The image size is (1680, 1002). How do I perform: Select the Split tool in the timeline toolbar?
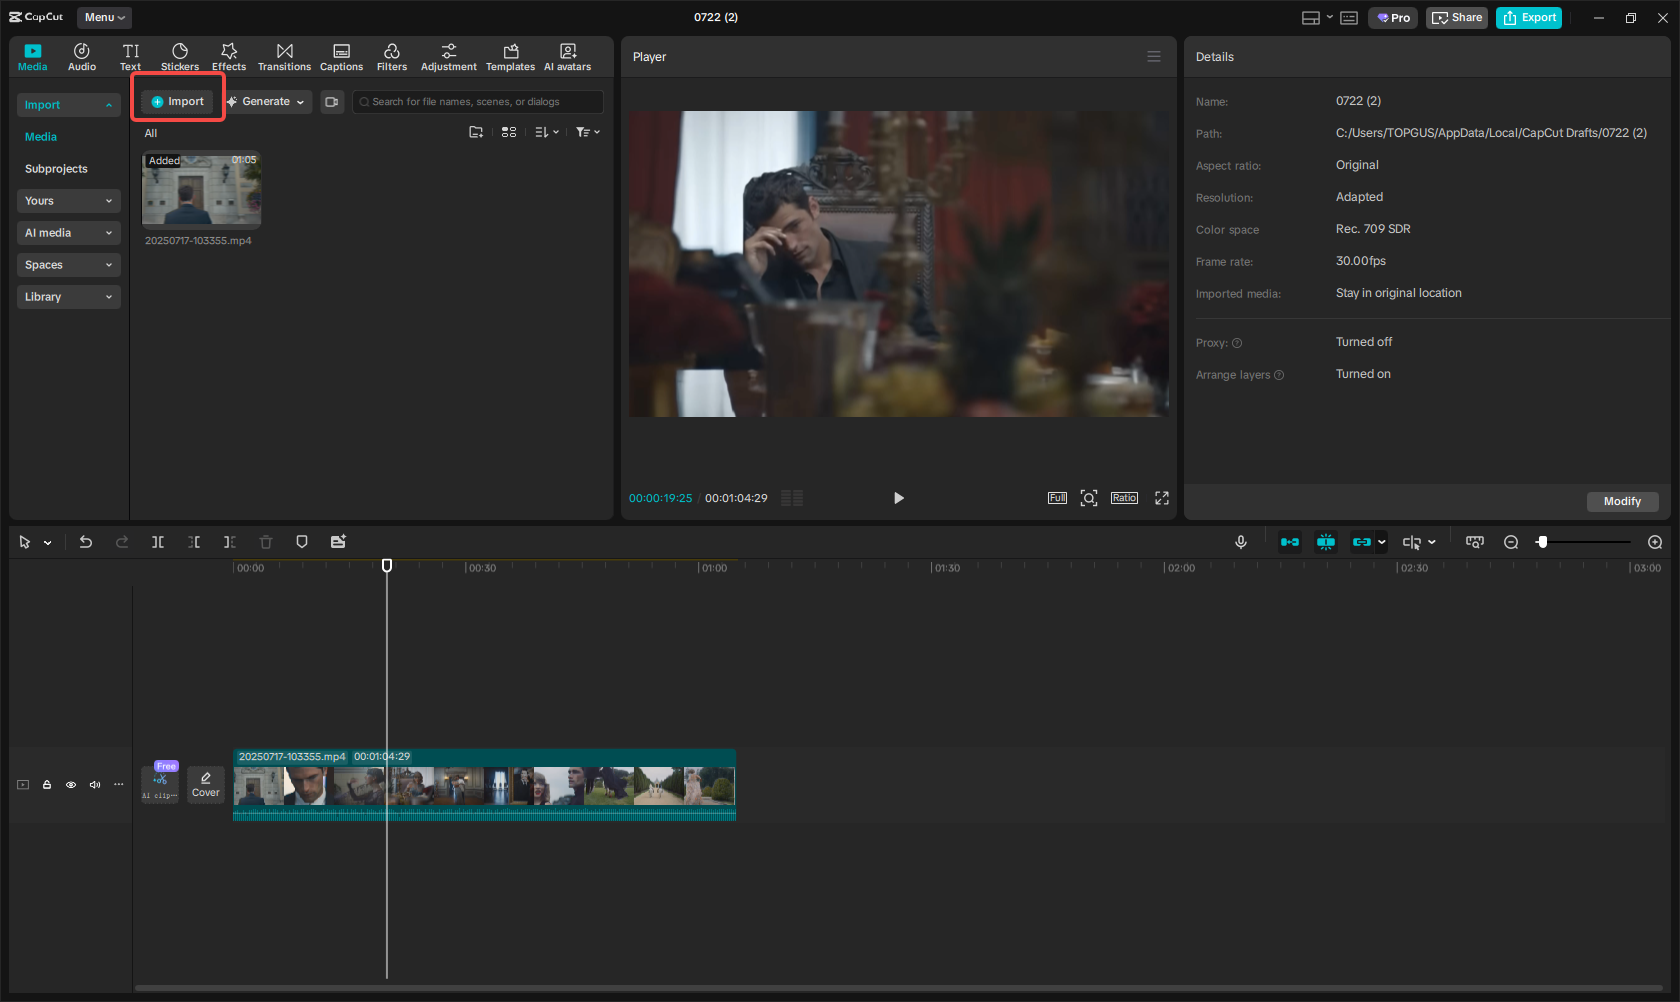(x=157, y=541)
